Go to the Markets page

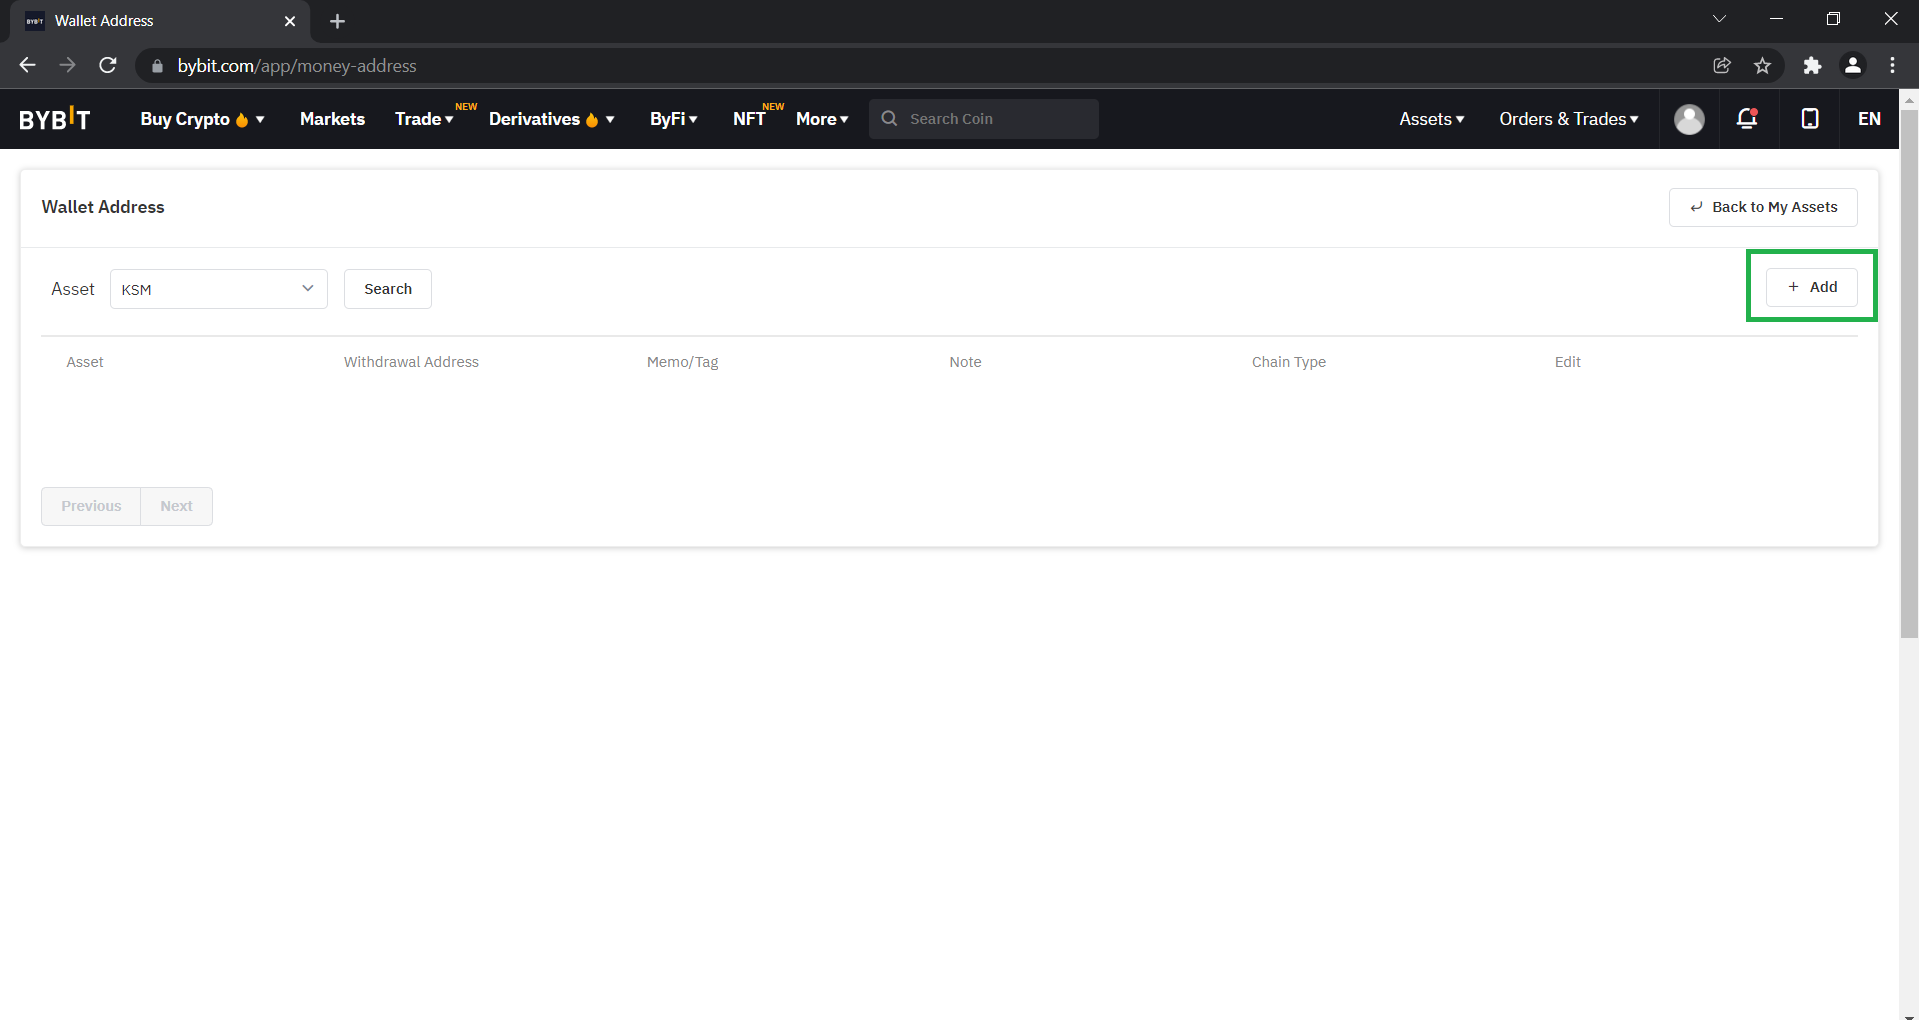pyautogui.click(x=332, y=119)
